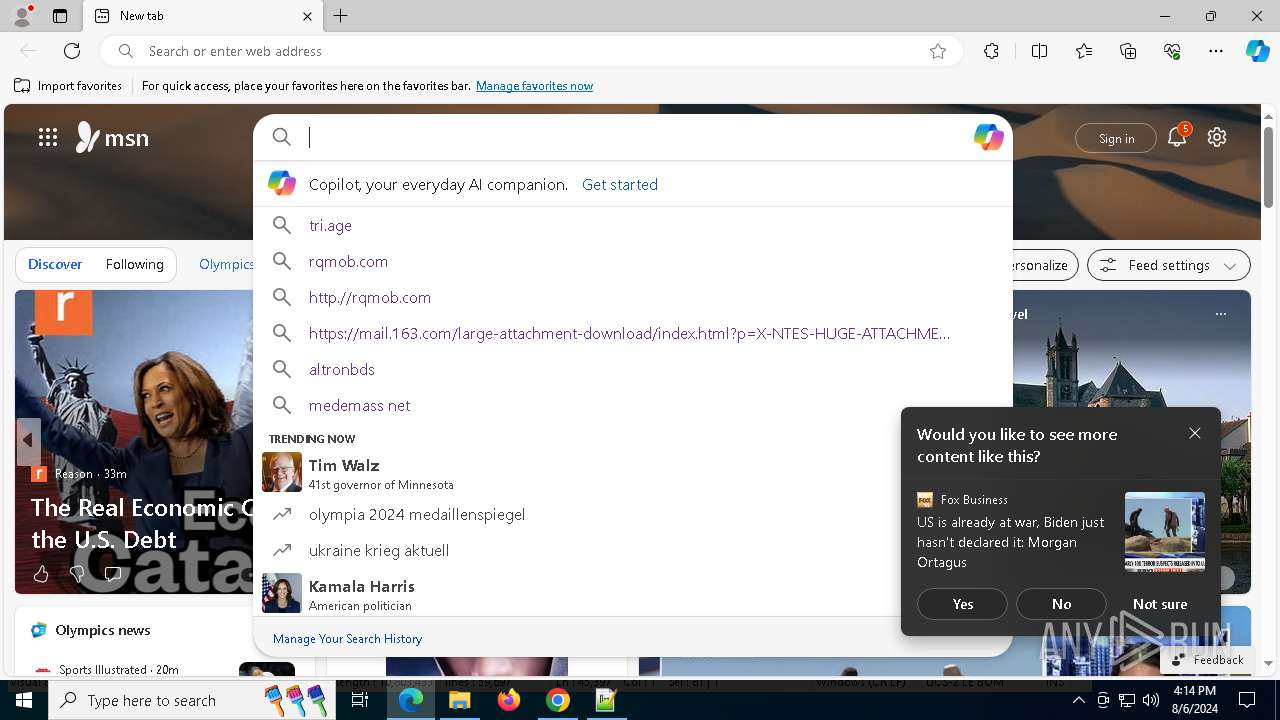Viewport: 1280px width, 720px height.
Task: Launch Firefox from taskbar
Action: click(x=509, y=700)
